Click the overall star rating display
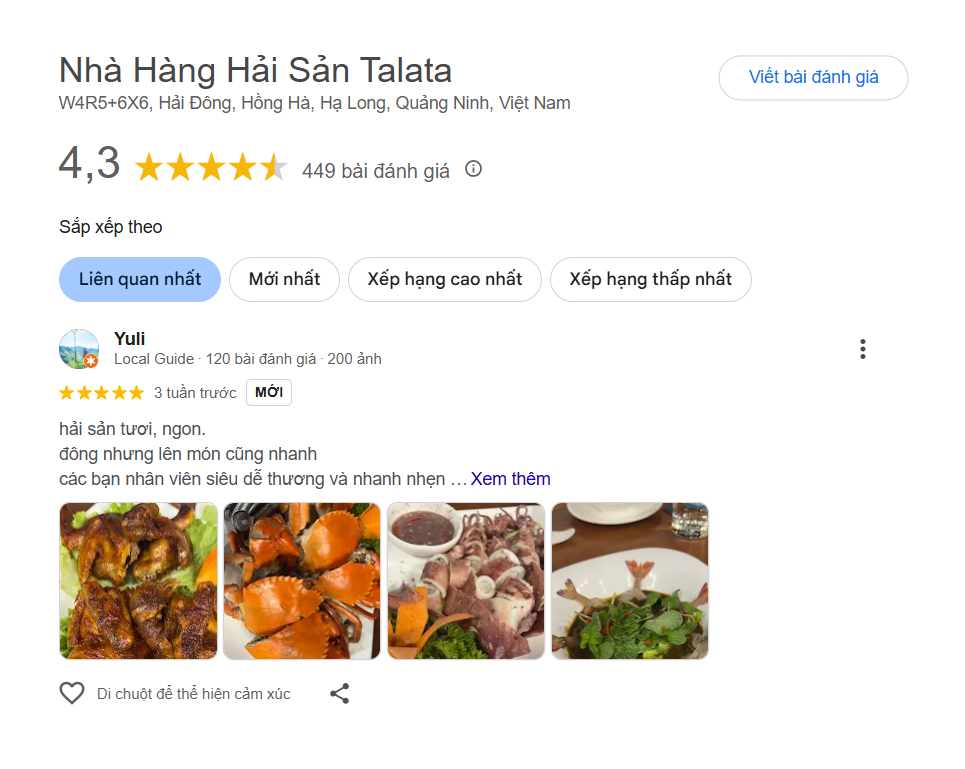 coord(211,169)
